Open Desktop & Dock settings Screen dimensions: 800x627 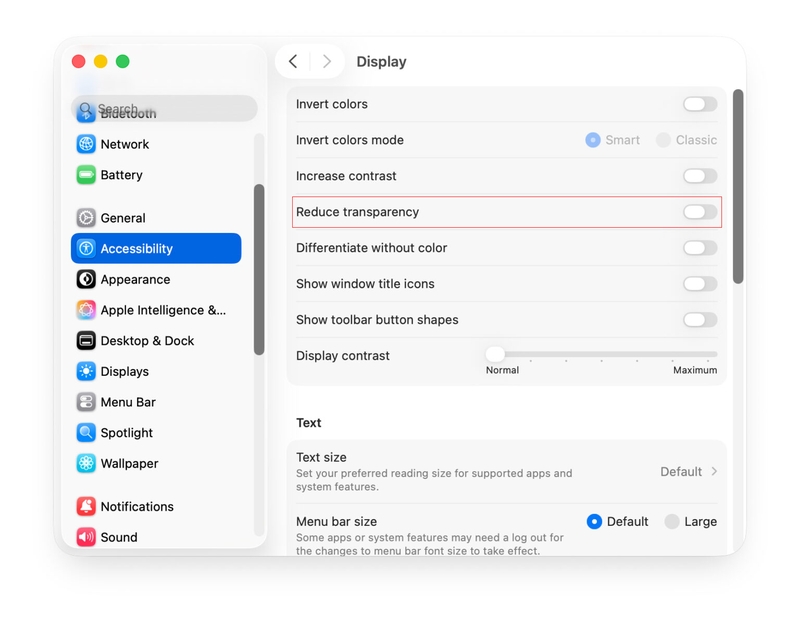click(156, 340)
